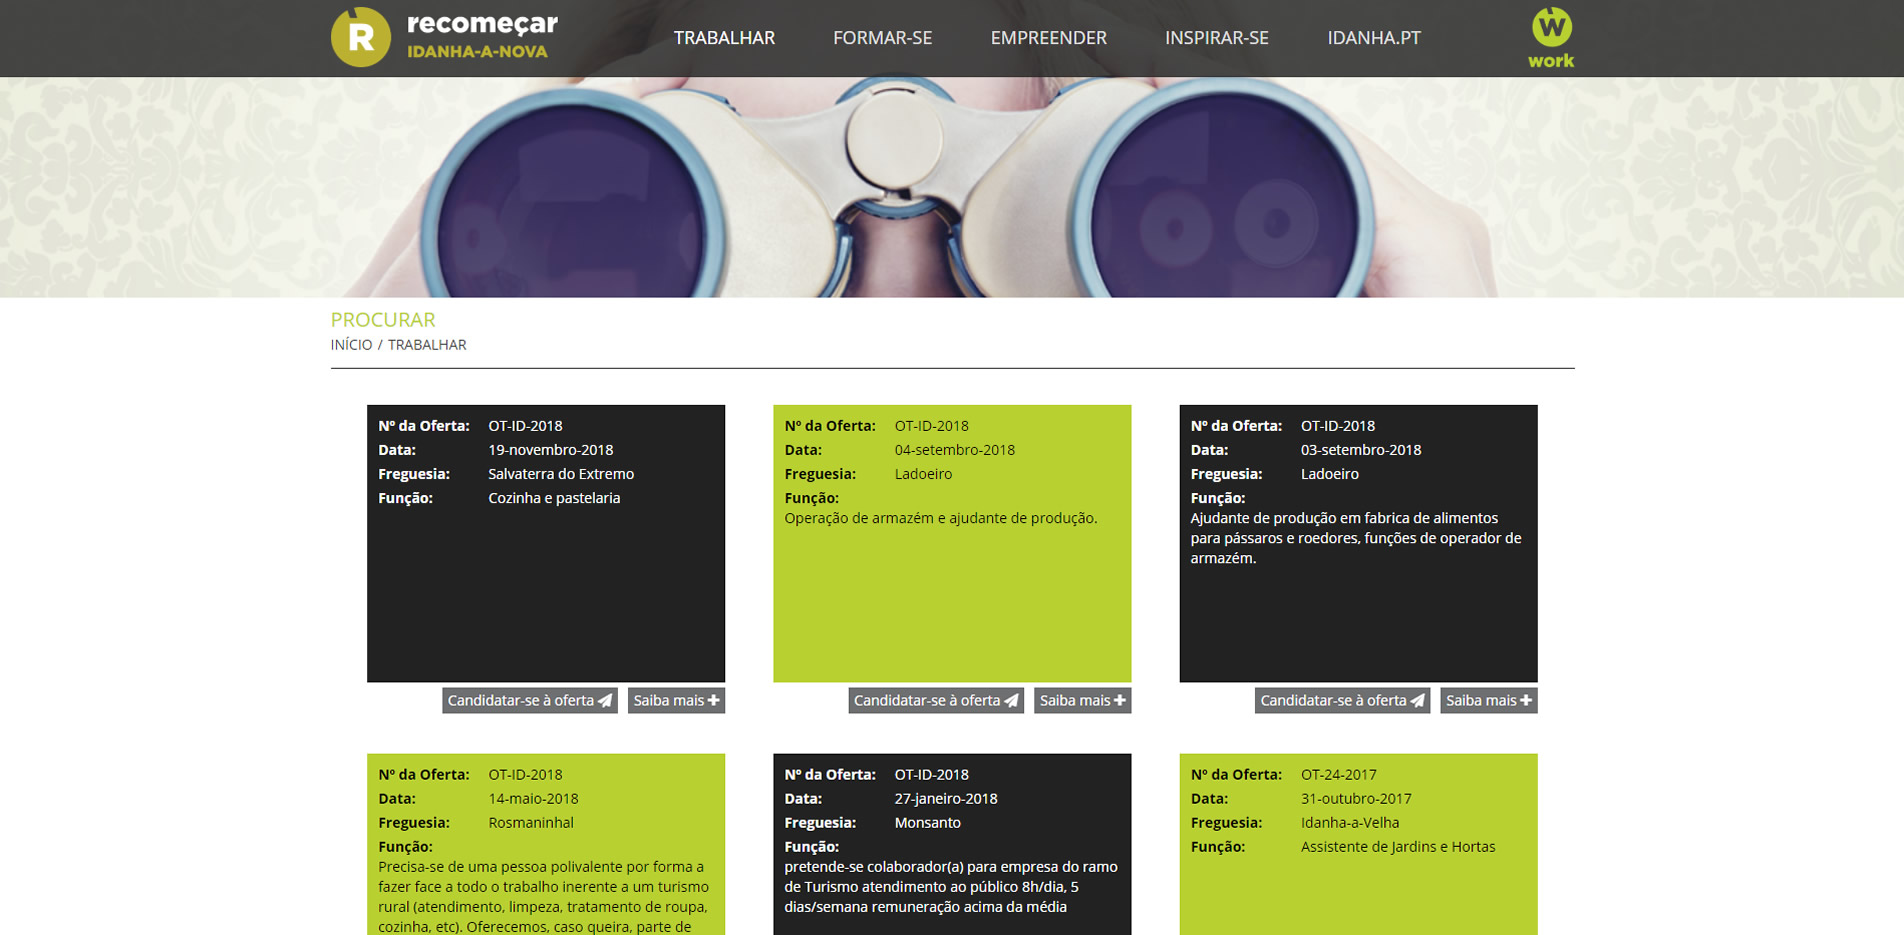
Task: Click Saiba mais for Cozinha e pastelaria offer
Action: point(676,701)
